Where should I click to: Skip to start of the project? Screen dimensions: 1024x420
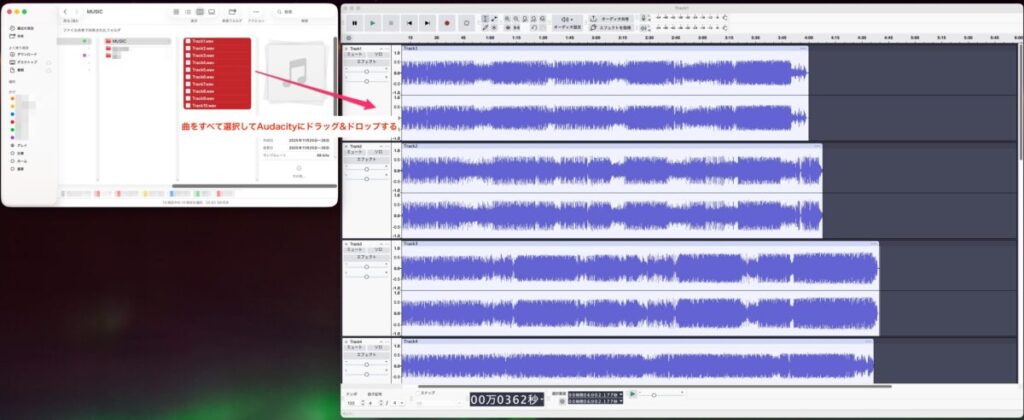(409, 21)
